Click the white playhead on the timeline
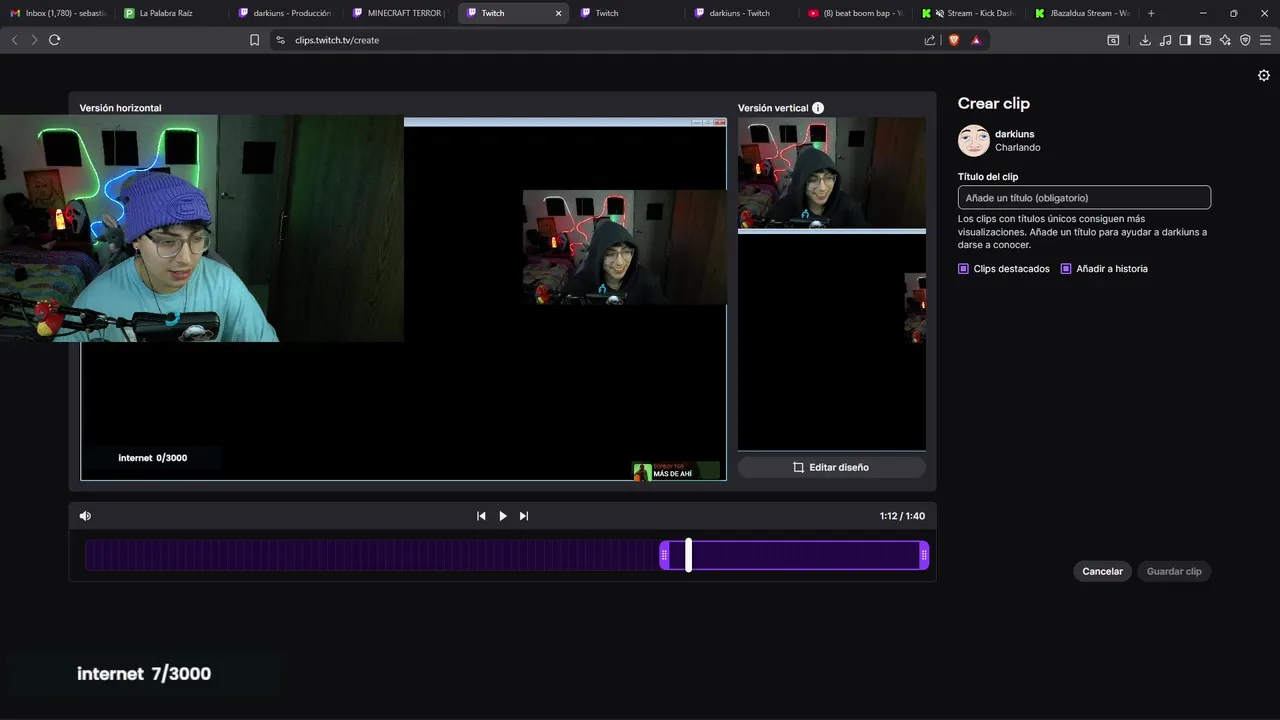The height and width of the screenshot is (720, 1280). pos(688,555)
